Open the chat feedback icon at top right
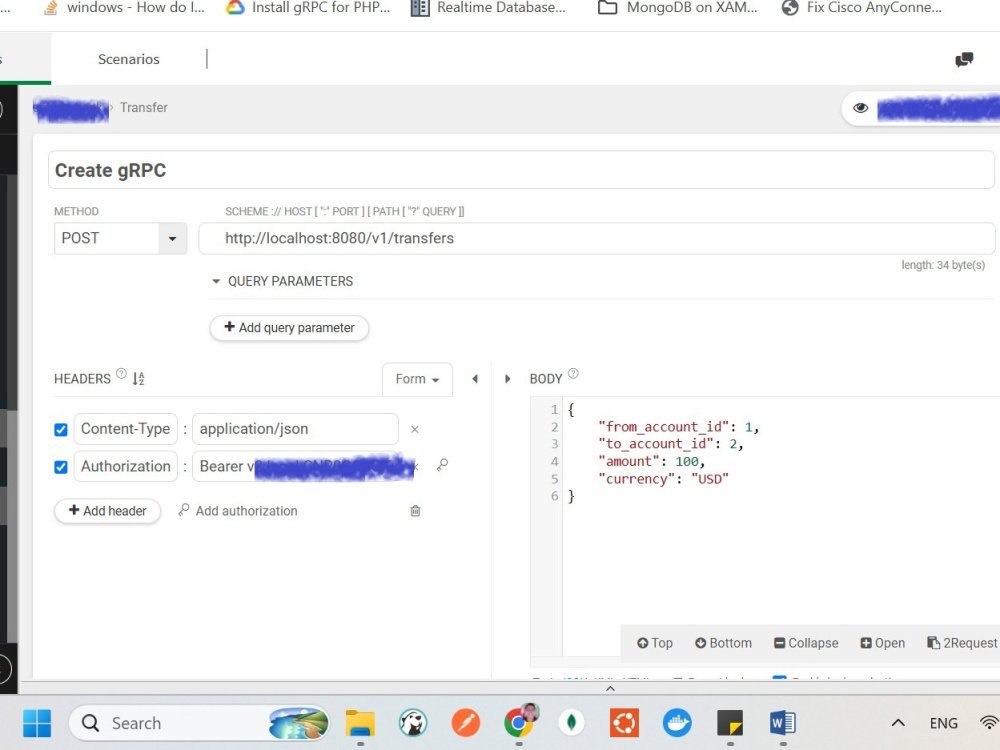This screenshot has width=1000, height=750. pyautogui.click(x=964, y=59)
